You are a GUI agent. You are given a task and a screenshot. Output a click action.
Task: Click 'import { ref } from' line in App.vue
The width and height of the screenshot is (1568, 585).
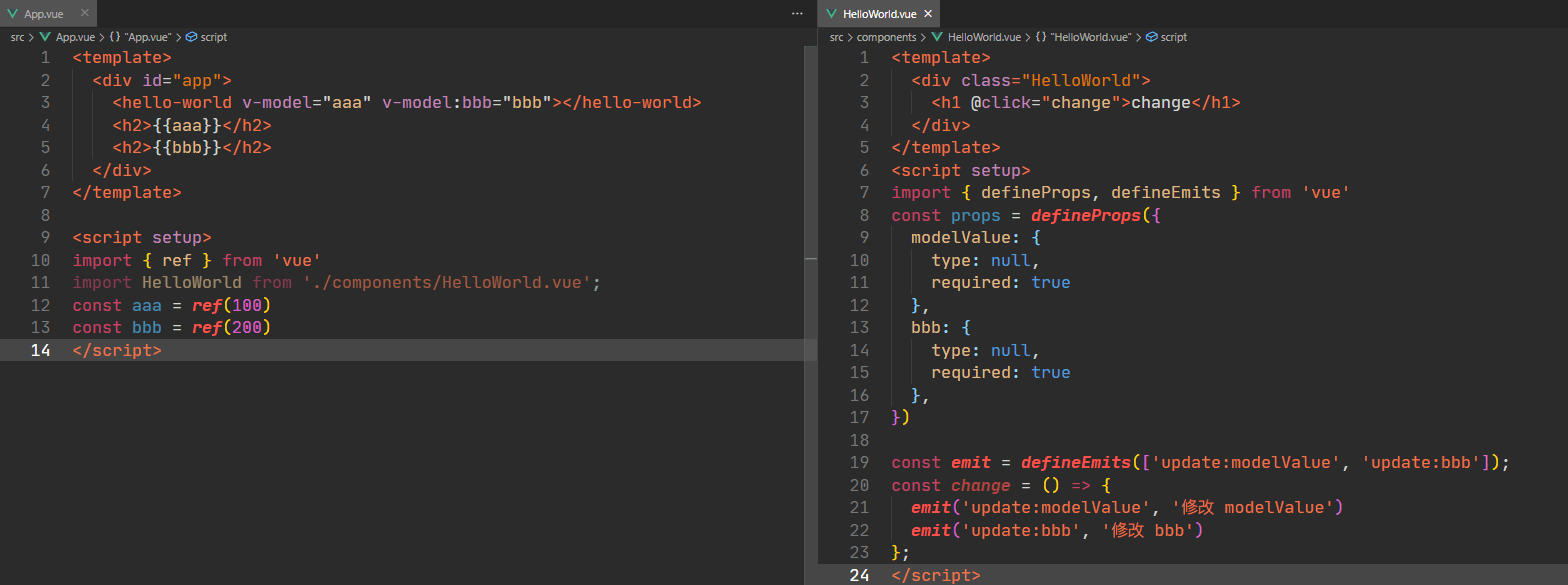(x=197, y=260)
